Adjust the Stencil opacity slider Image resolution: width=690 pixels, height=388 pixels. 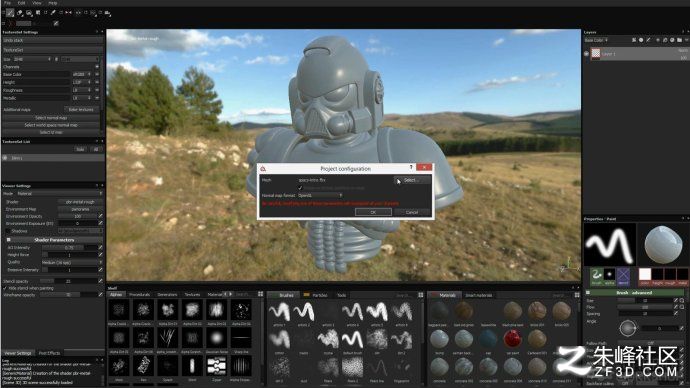[x=68, y=281]
